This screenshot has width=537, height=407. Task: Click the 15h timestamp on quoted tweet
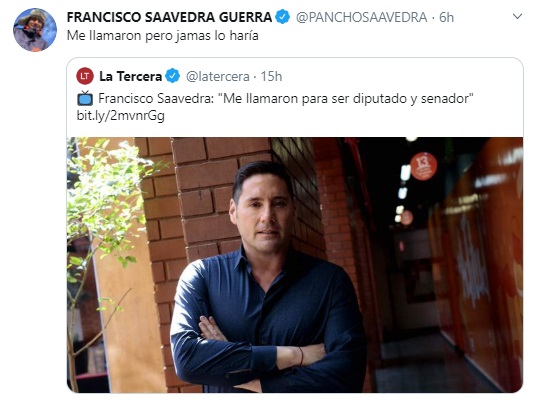click(271, 76)
